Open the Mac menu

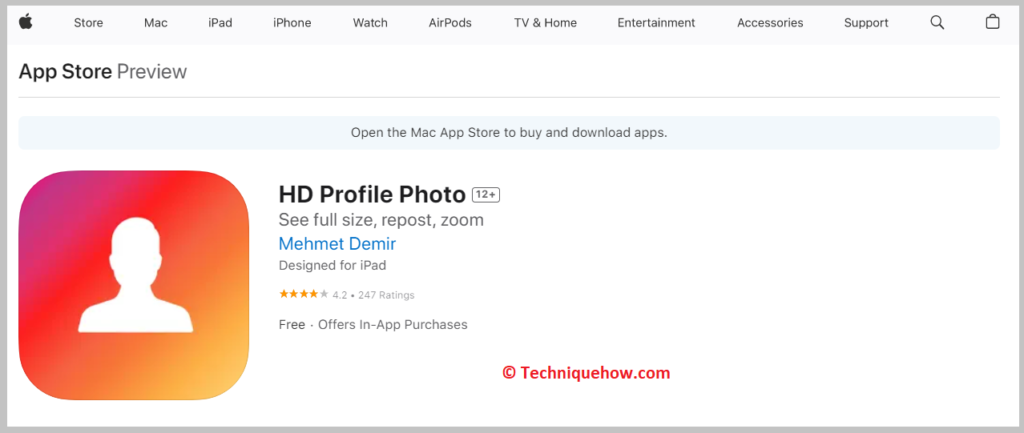click(156, 23)
